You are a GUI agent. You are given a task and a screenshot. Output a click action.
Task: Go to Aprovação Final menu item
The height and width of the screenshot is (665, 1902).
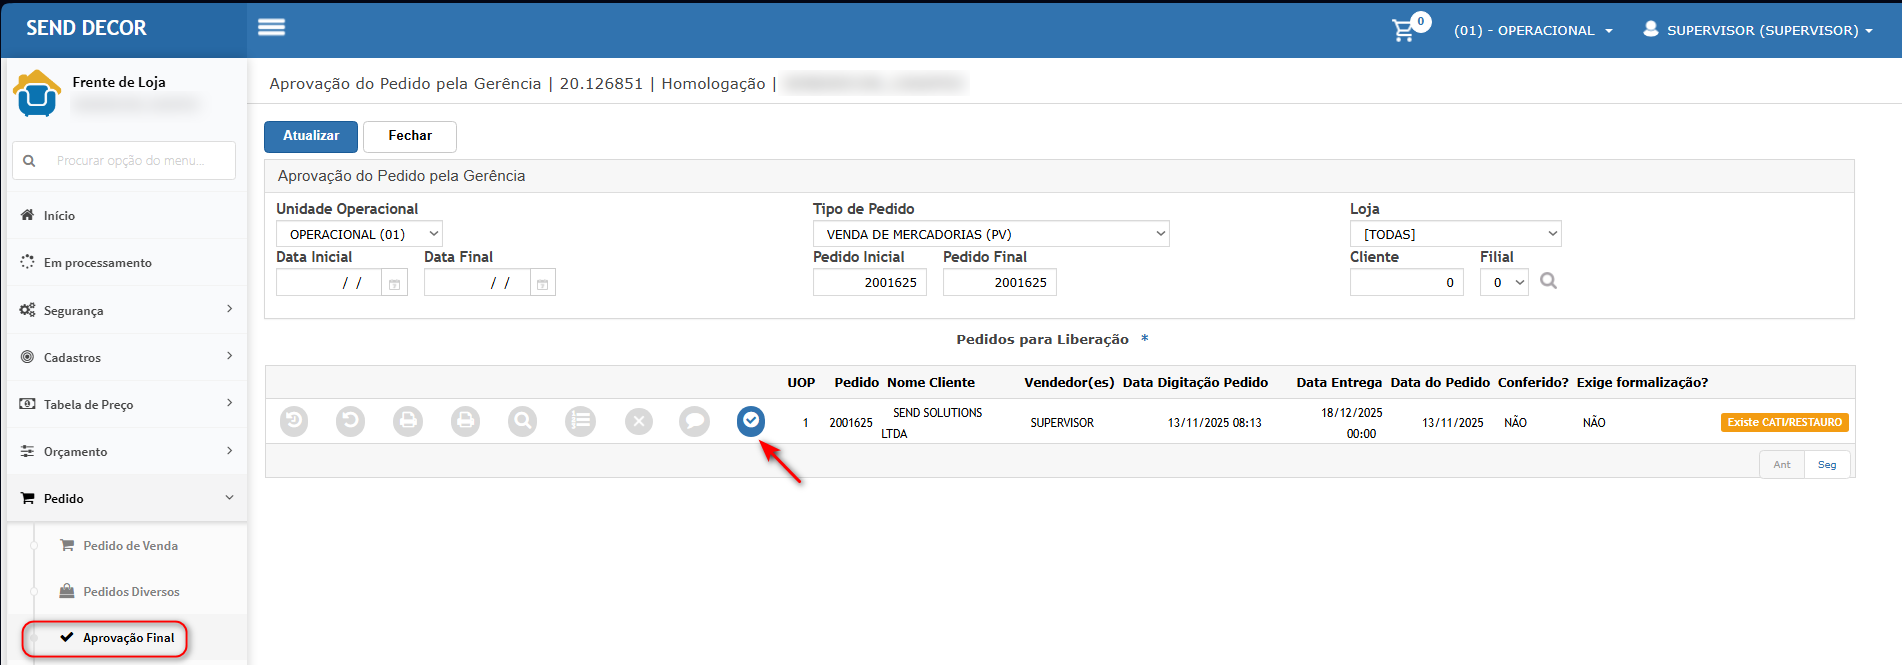(128, 638)
